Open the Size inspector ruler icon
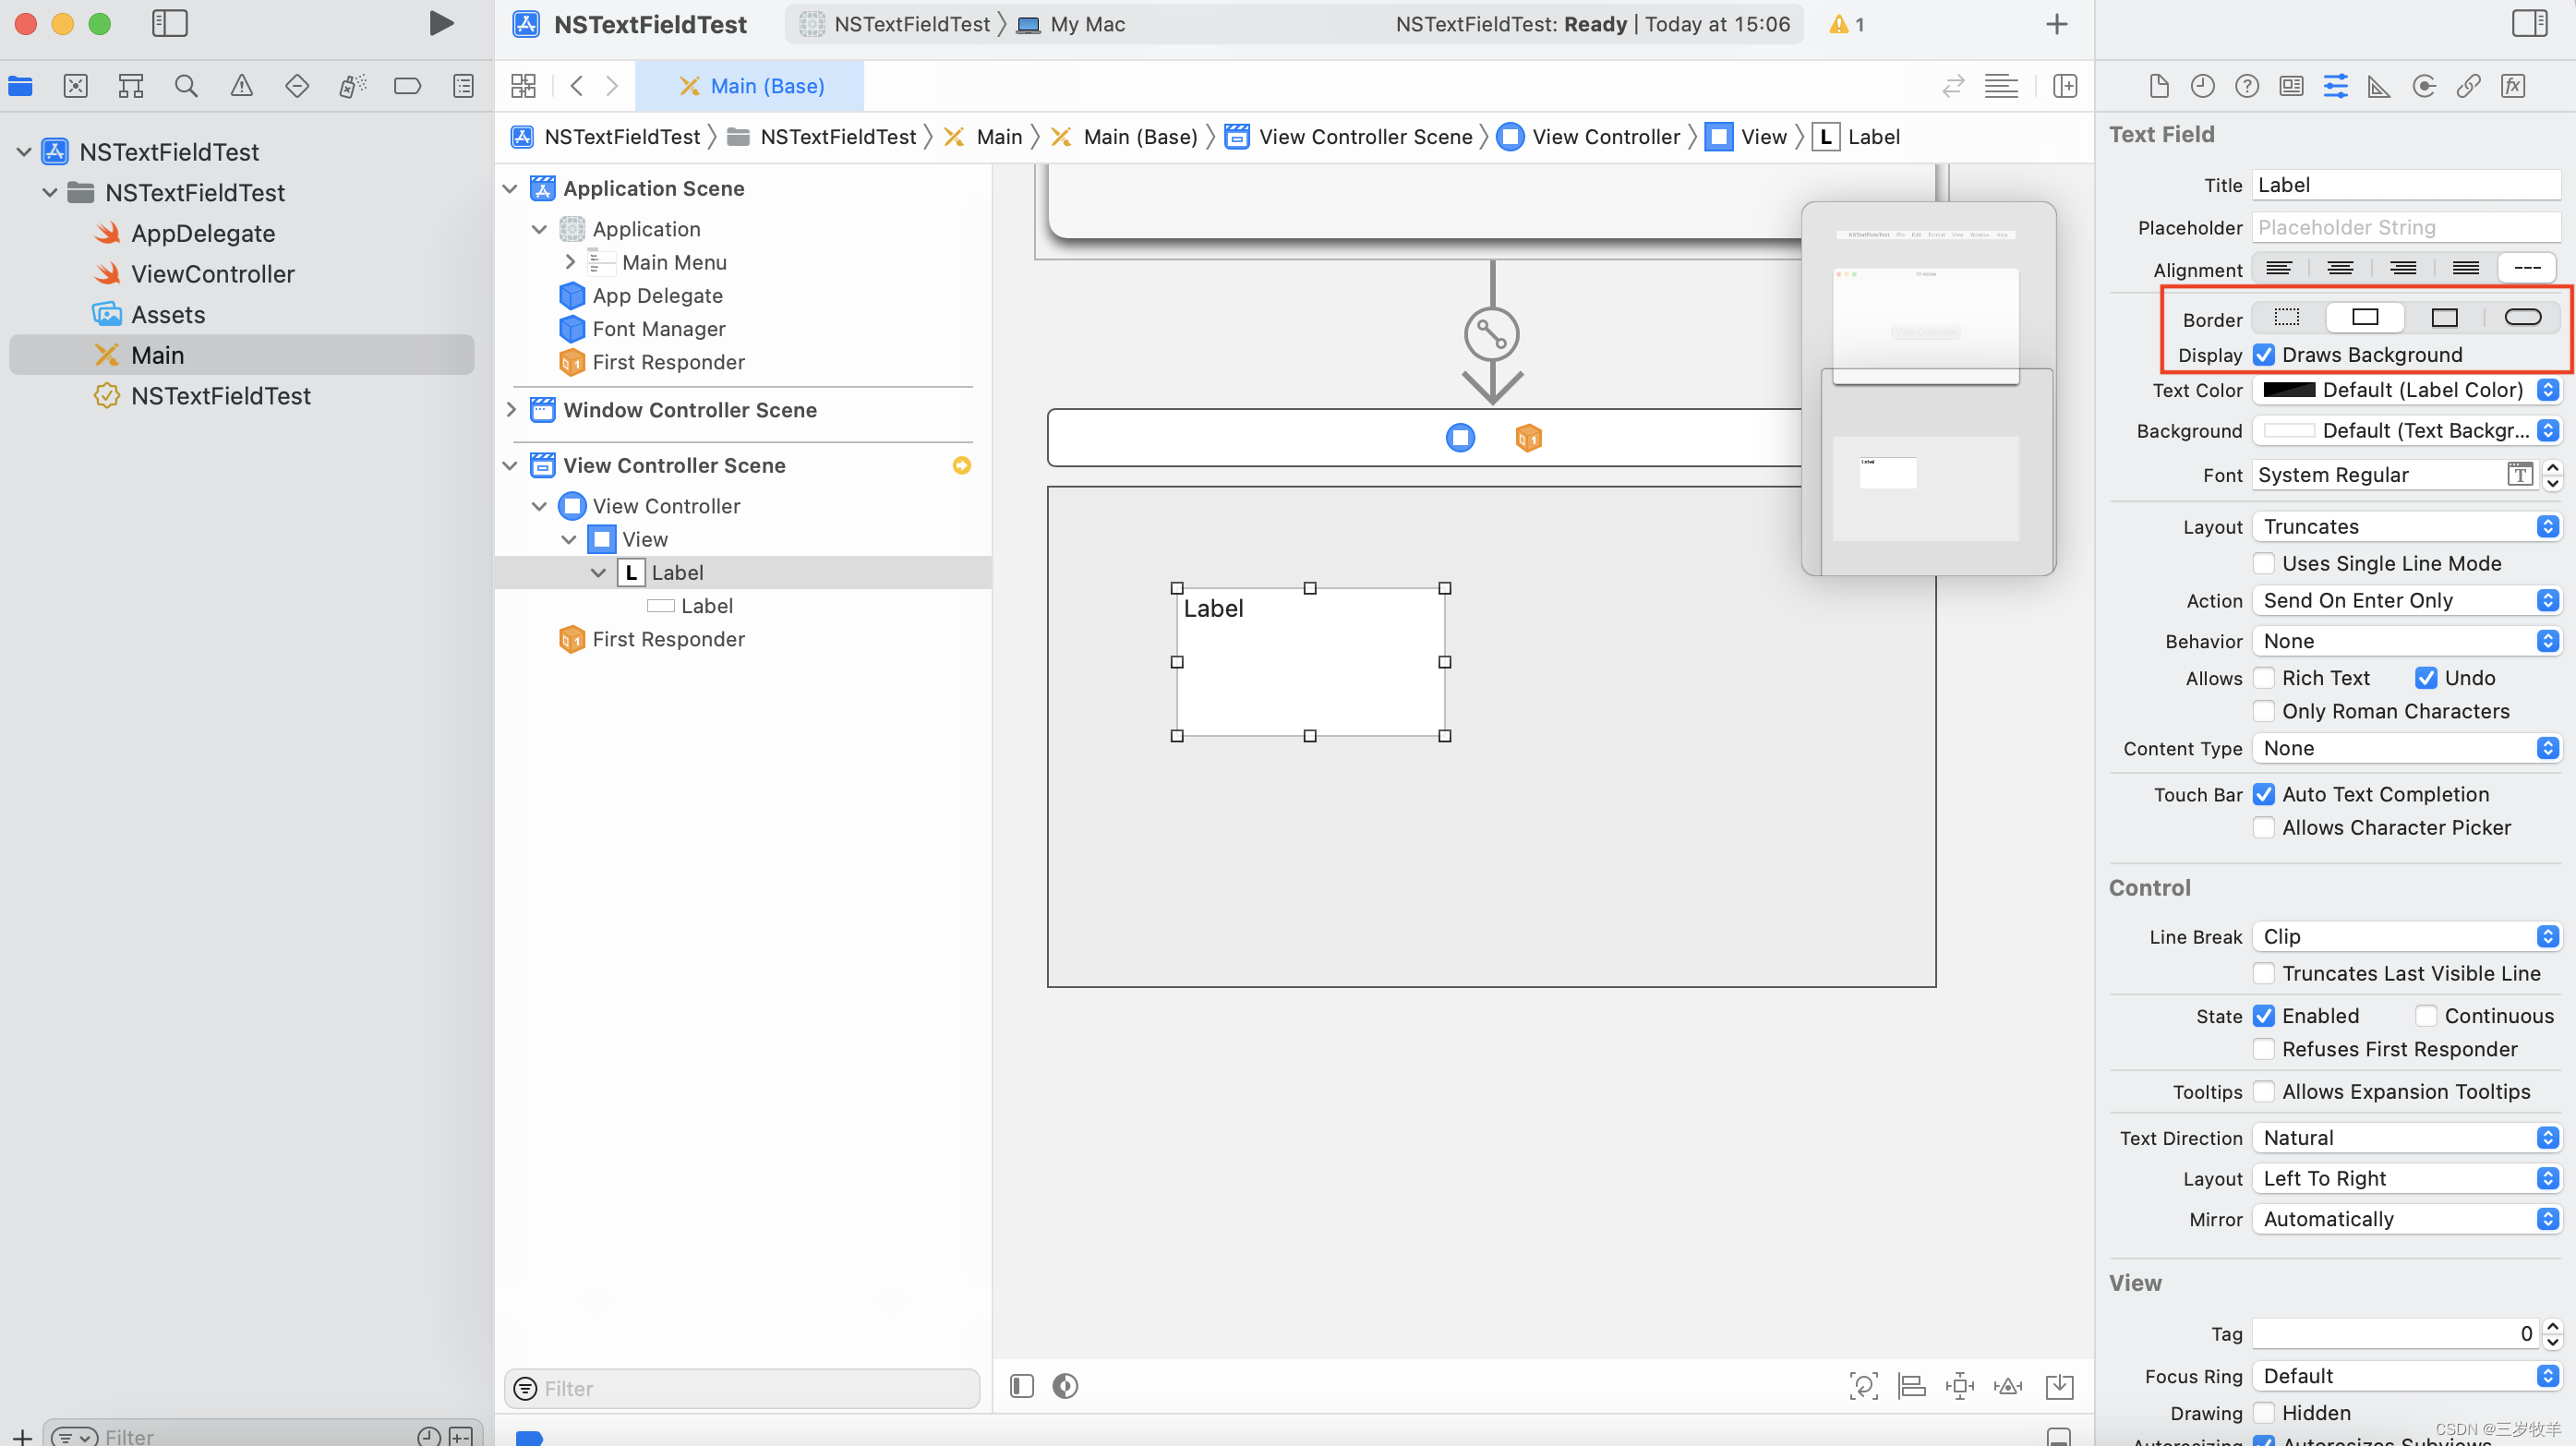 [x=2378, y=86]
